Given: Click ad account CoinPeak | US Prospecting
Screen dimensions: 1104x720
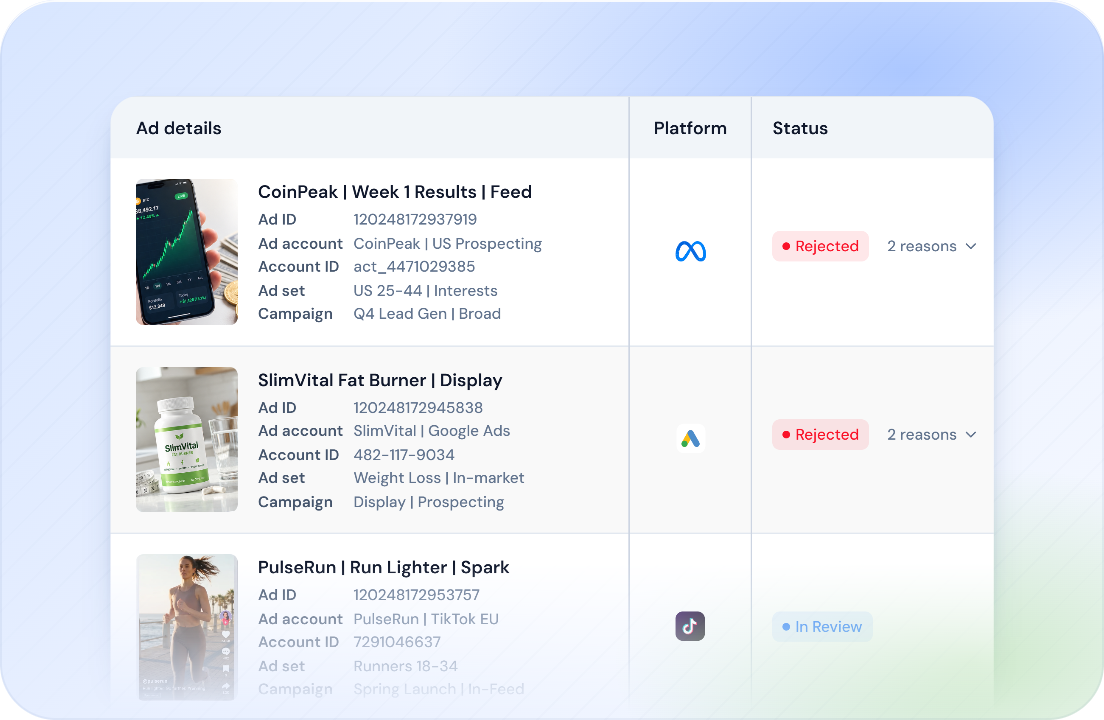Looking at the screenshot, I should [448, 244].
